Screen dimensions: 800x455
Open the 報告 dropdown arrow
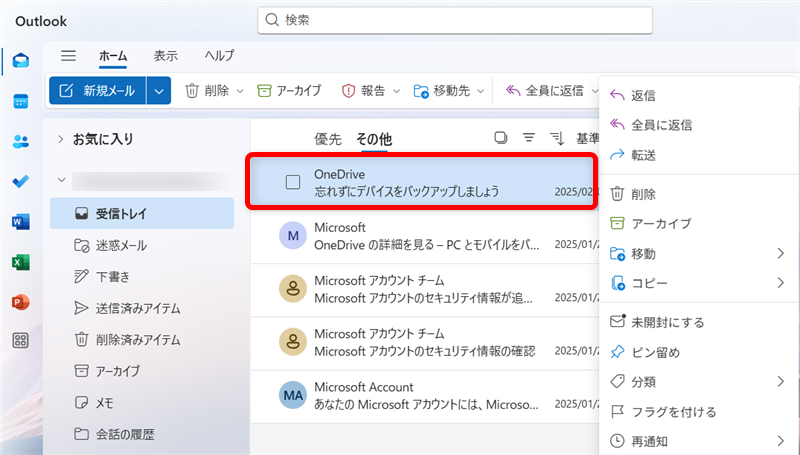[x=396, y=91]
